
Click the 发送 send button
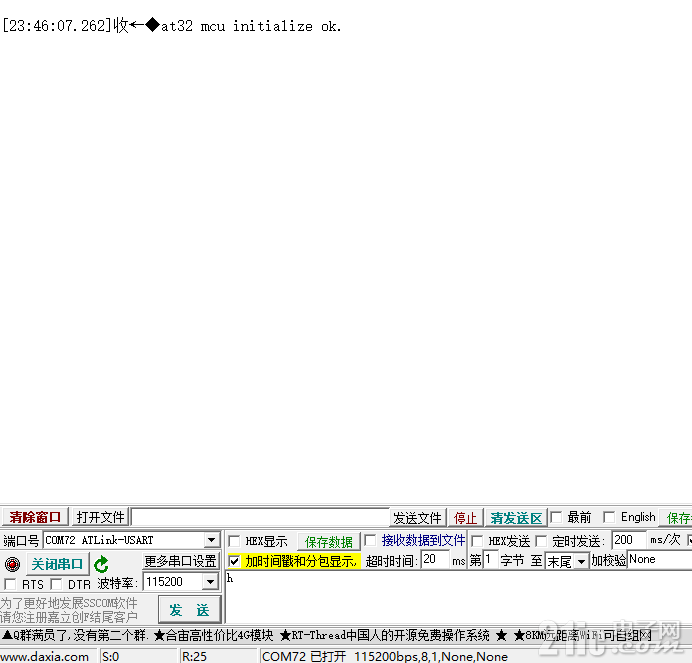point(189,610)
